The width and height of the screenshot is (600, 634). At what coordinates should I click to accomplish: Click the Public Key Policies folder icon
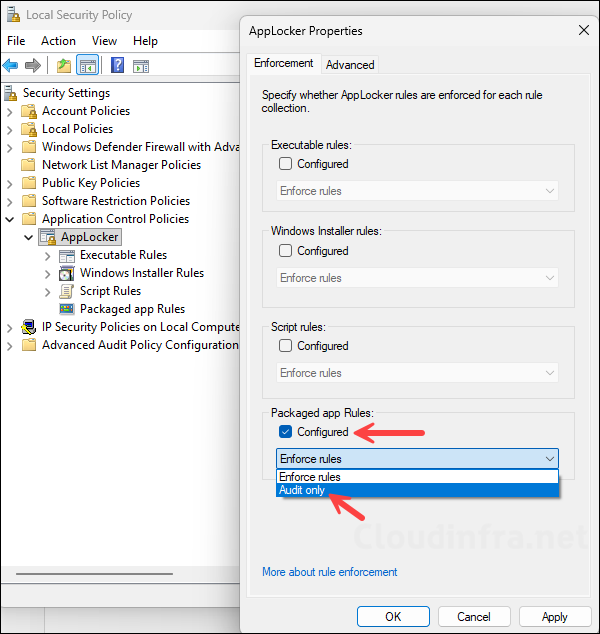(x=28, y=183)
